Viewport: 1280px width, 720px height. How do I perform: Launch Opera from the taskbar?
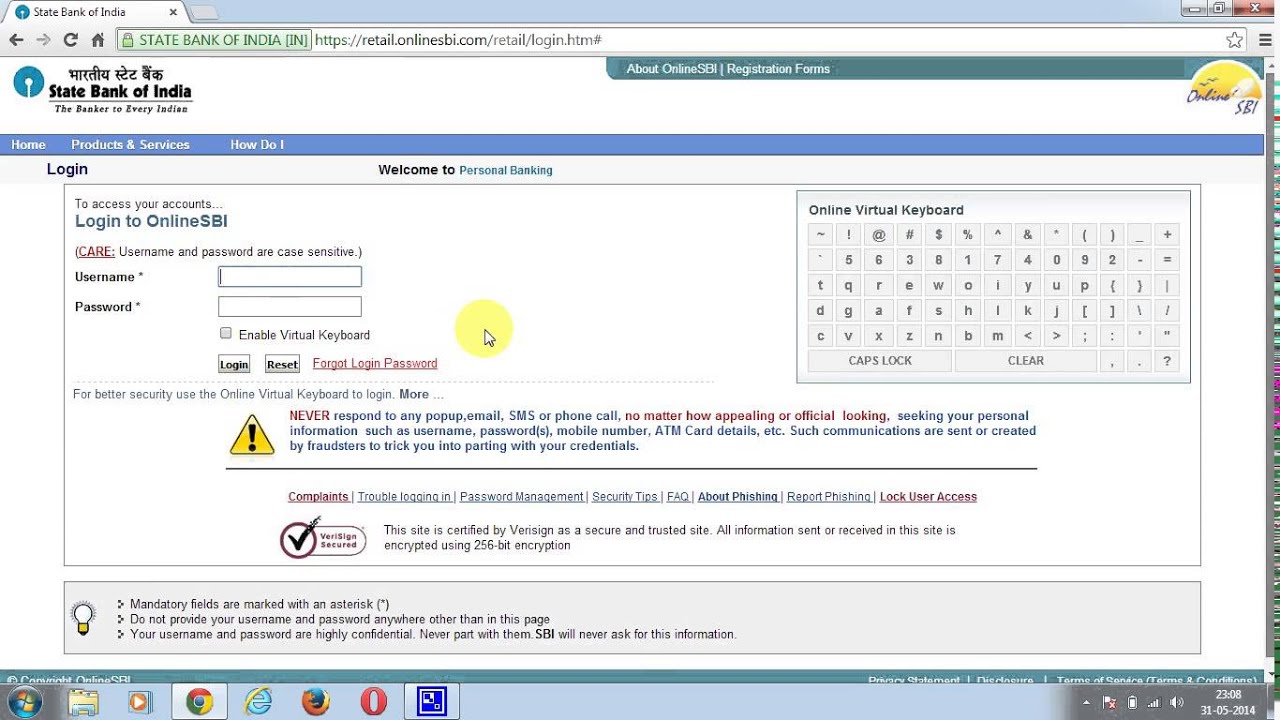coord(373,702)
